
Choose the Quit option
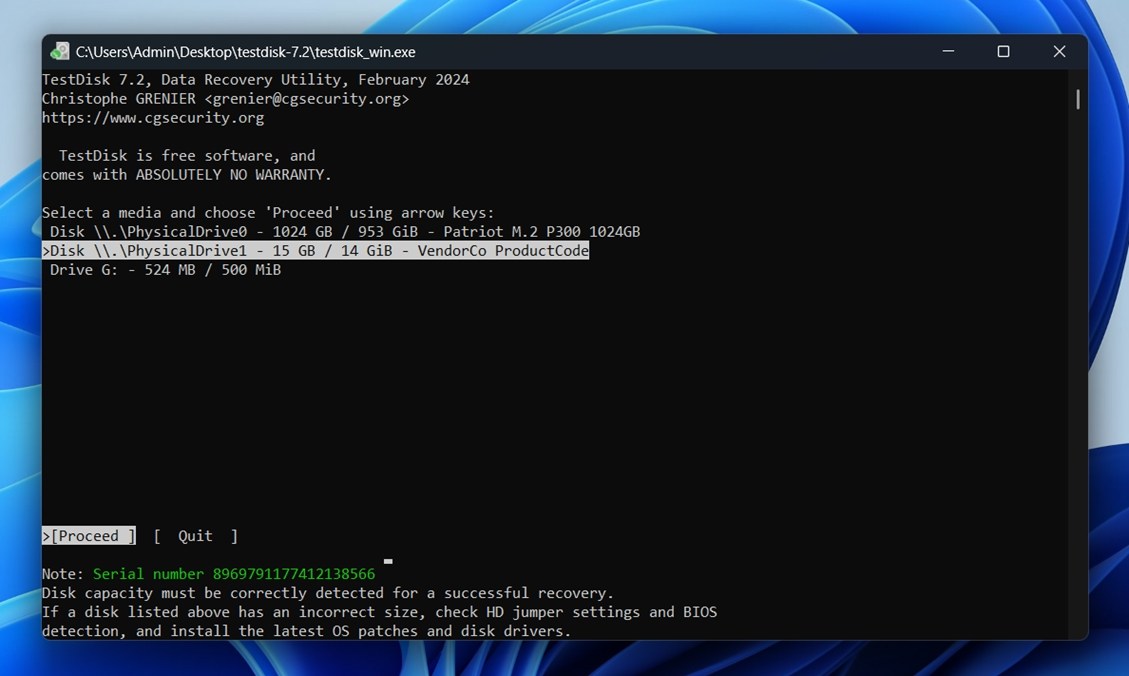[195, 536]
